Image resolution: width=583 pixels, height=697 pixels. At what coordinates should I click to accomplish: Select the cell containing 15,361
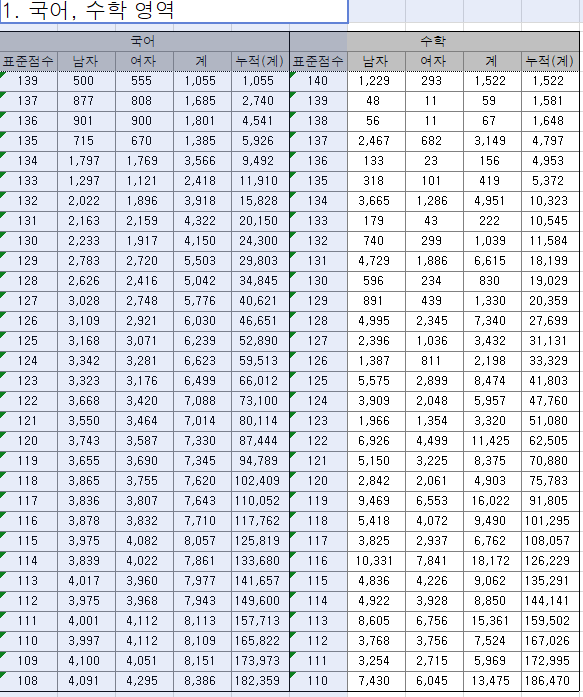pos(492,621)
